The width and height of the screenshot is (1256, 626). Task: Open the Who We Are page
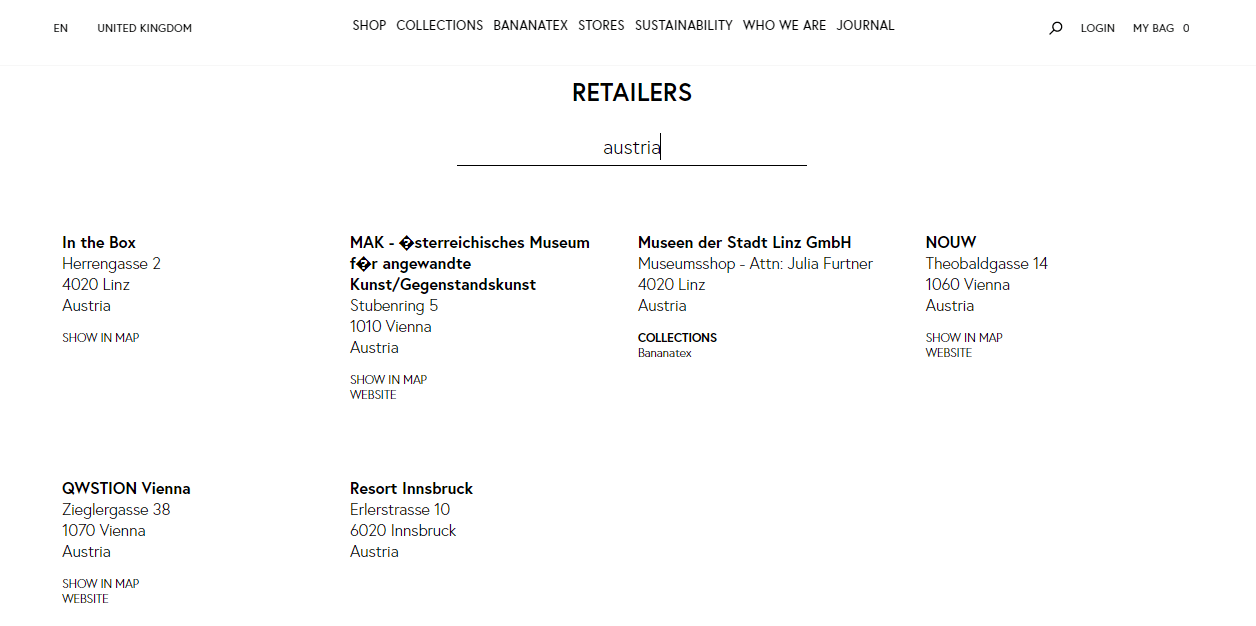[x=785, y=25]
